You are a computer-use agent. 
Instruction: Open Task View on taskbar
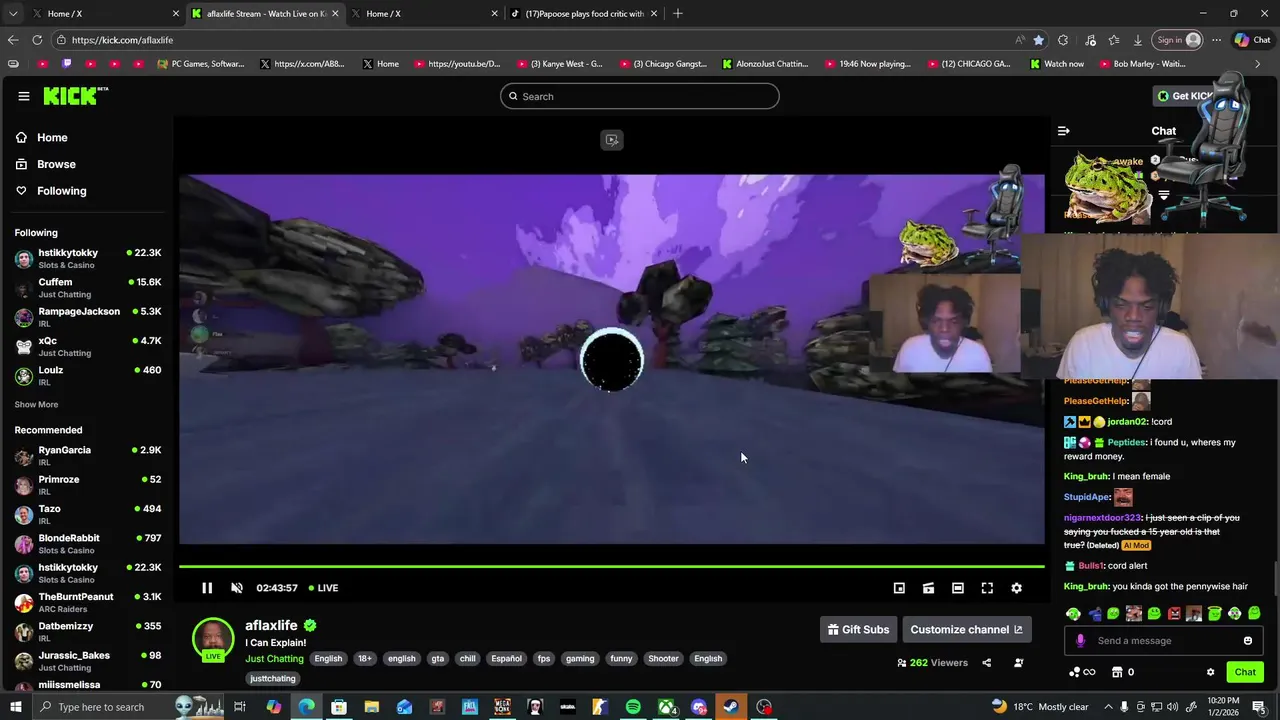(x=240, y=707)
